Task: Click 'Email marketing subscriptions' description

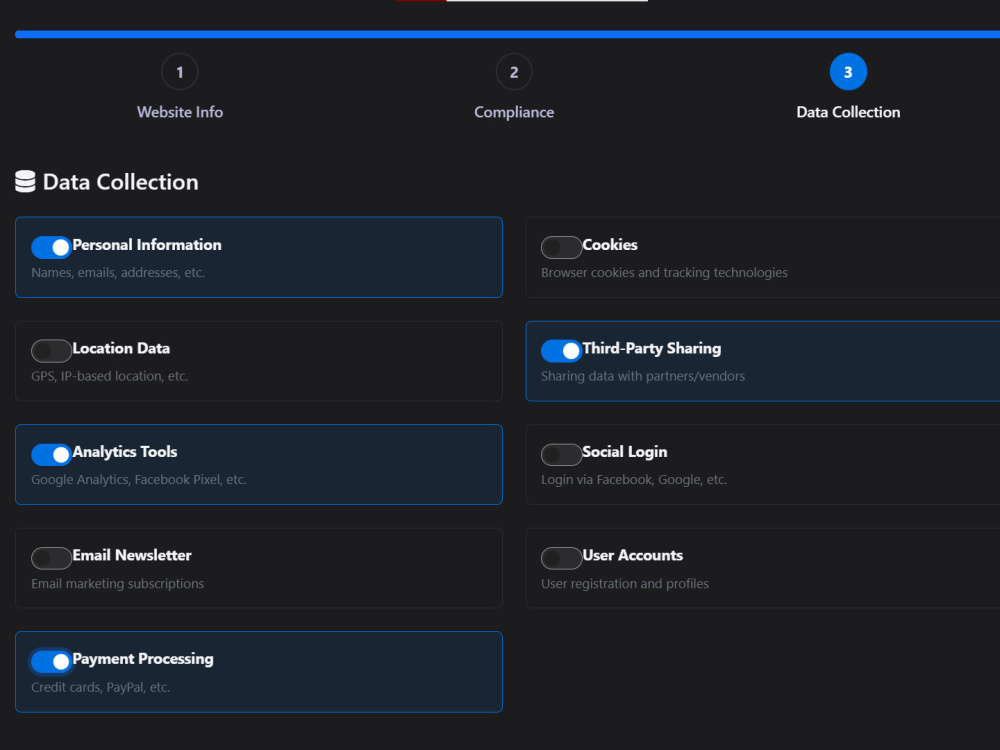Action: tap(118, 584)
